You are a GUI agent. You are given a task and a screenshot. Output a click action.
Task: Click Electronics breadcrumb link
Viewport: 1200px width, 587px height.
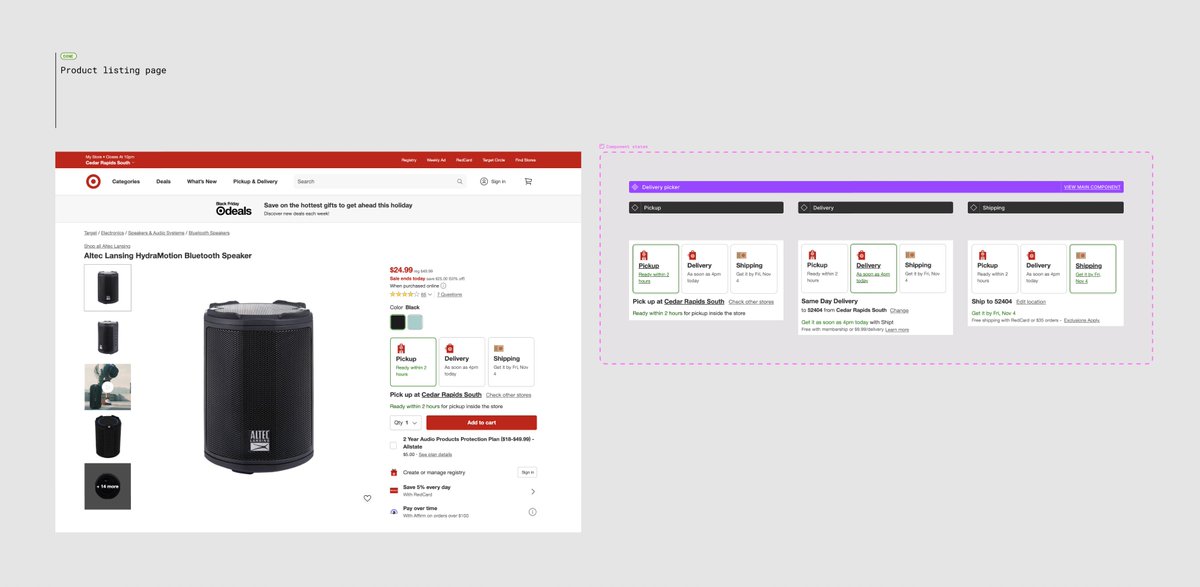(112, 232)
